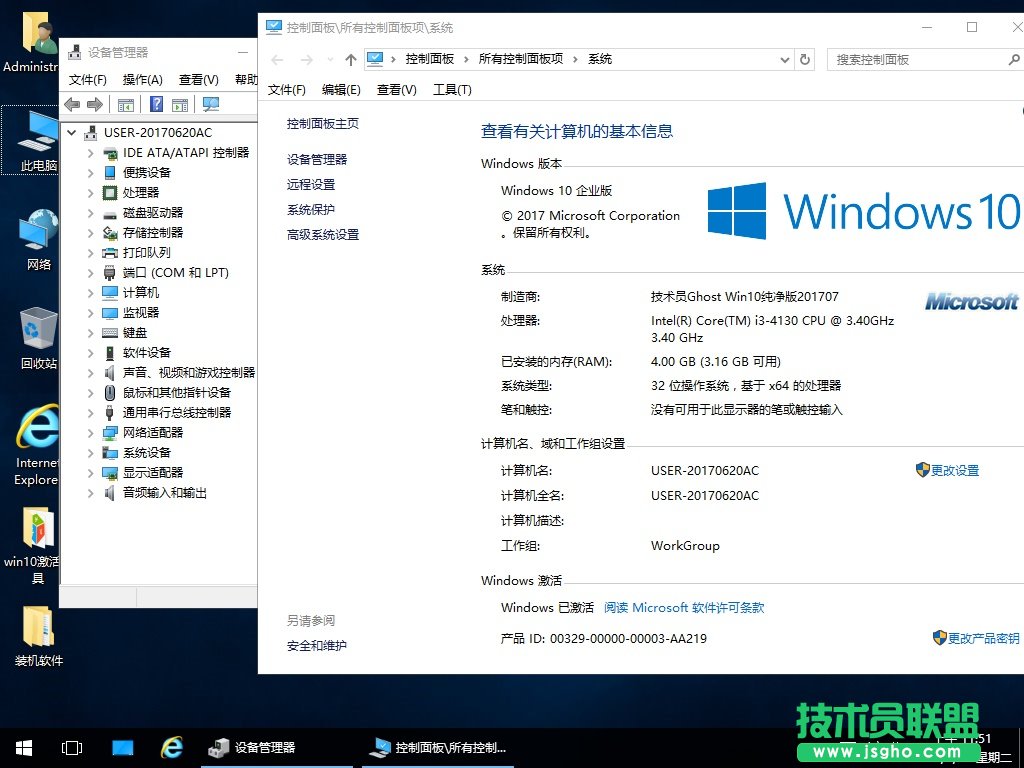Select the 软件设备 device category
Screen dimensions: 1024x768
click(147, 353)
